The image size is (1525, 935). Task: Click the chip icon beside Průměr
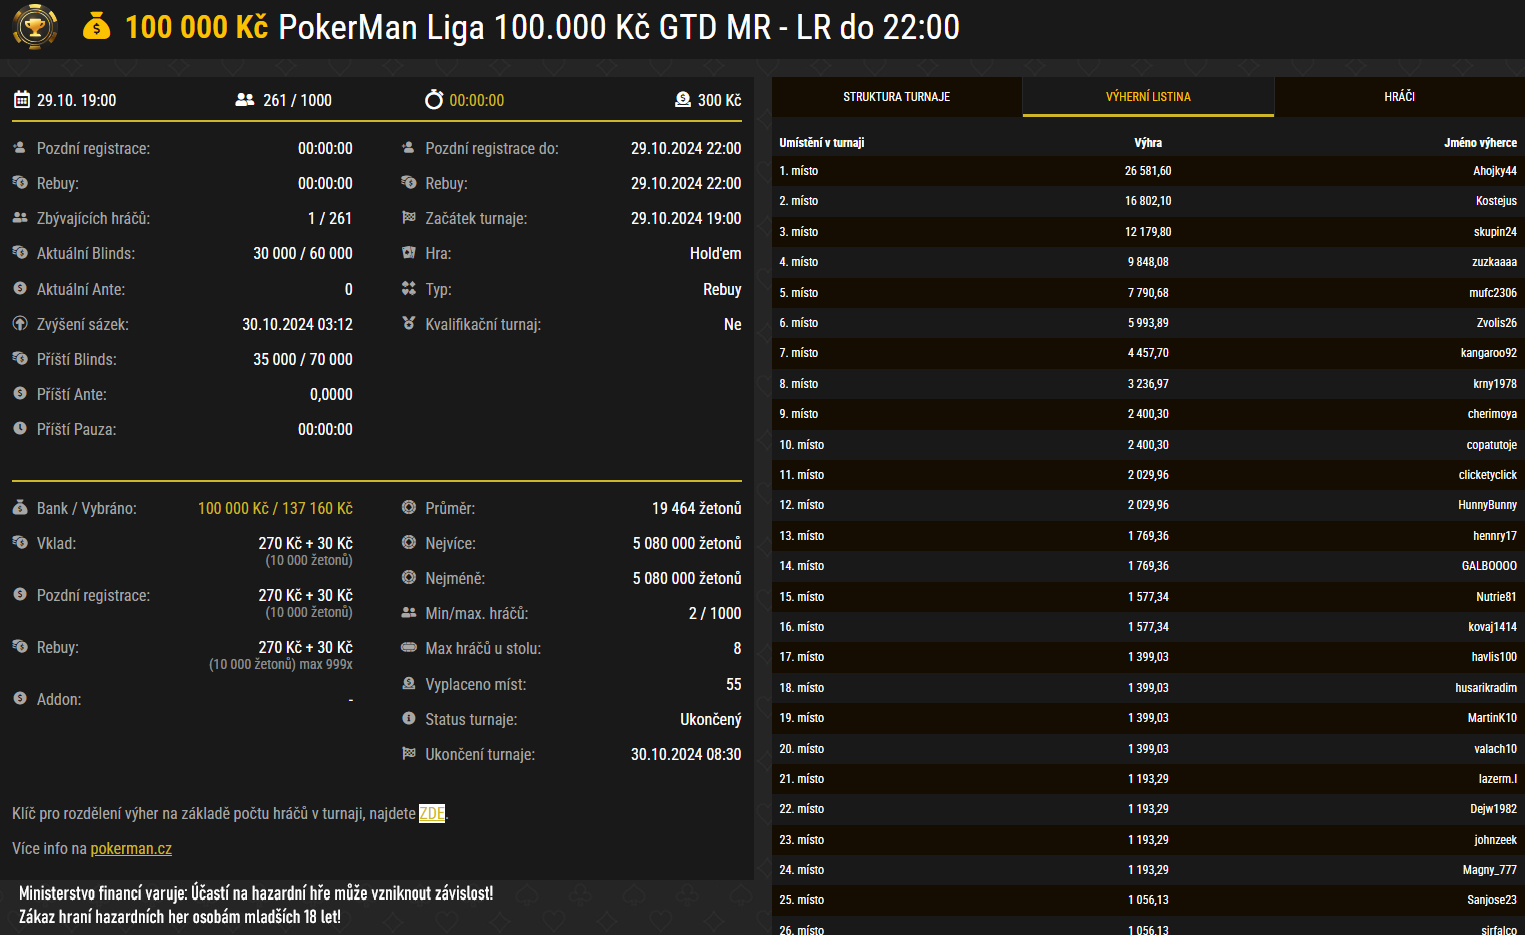pos(408,507)
